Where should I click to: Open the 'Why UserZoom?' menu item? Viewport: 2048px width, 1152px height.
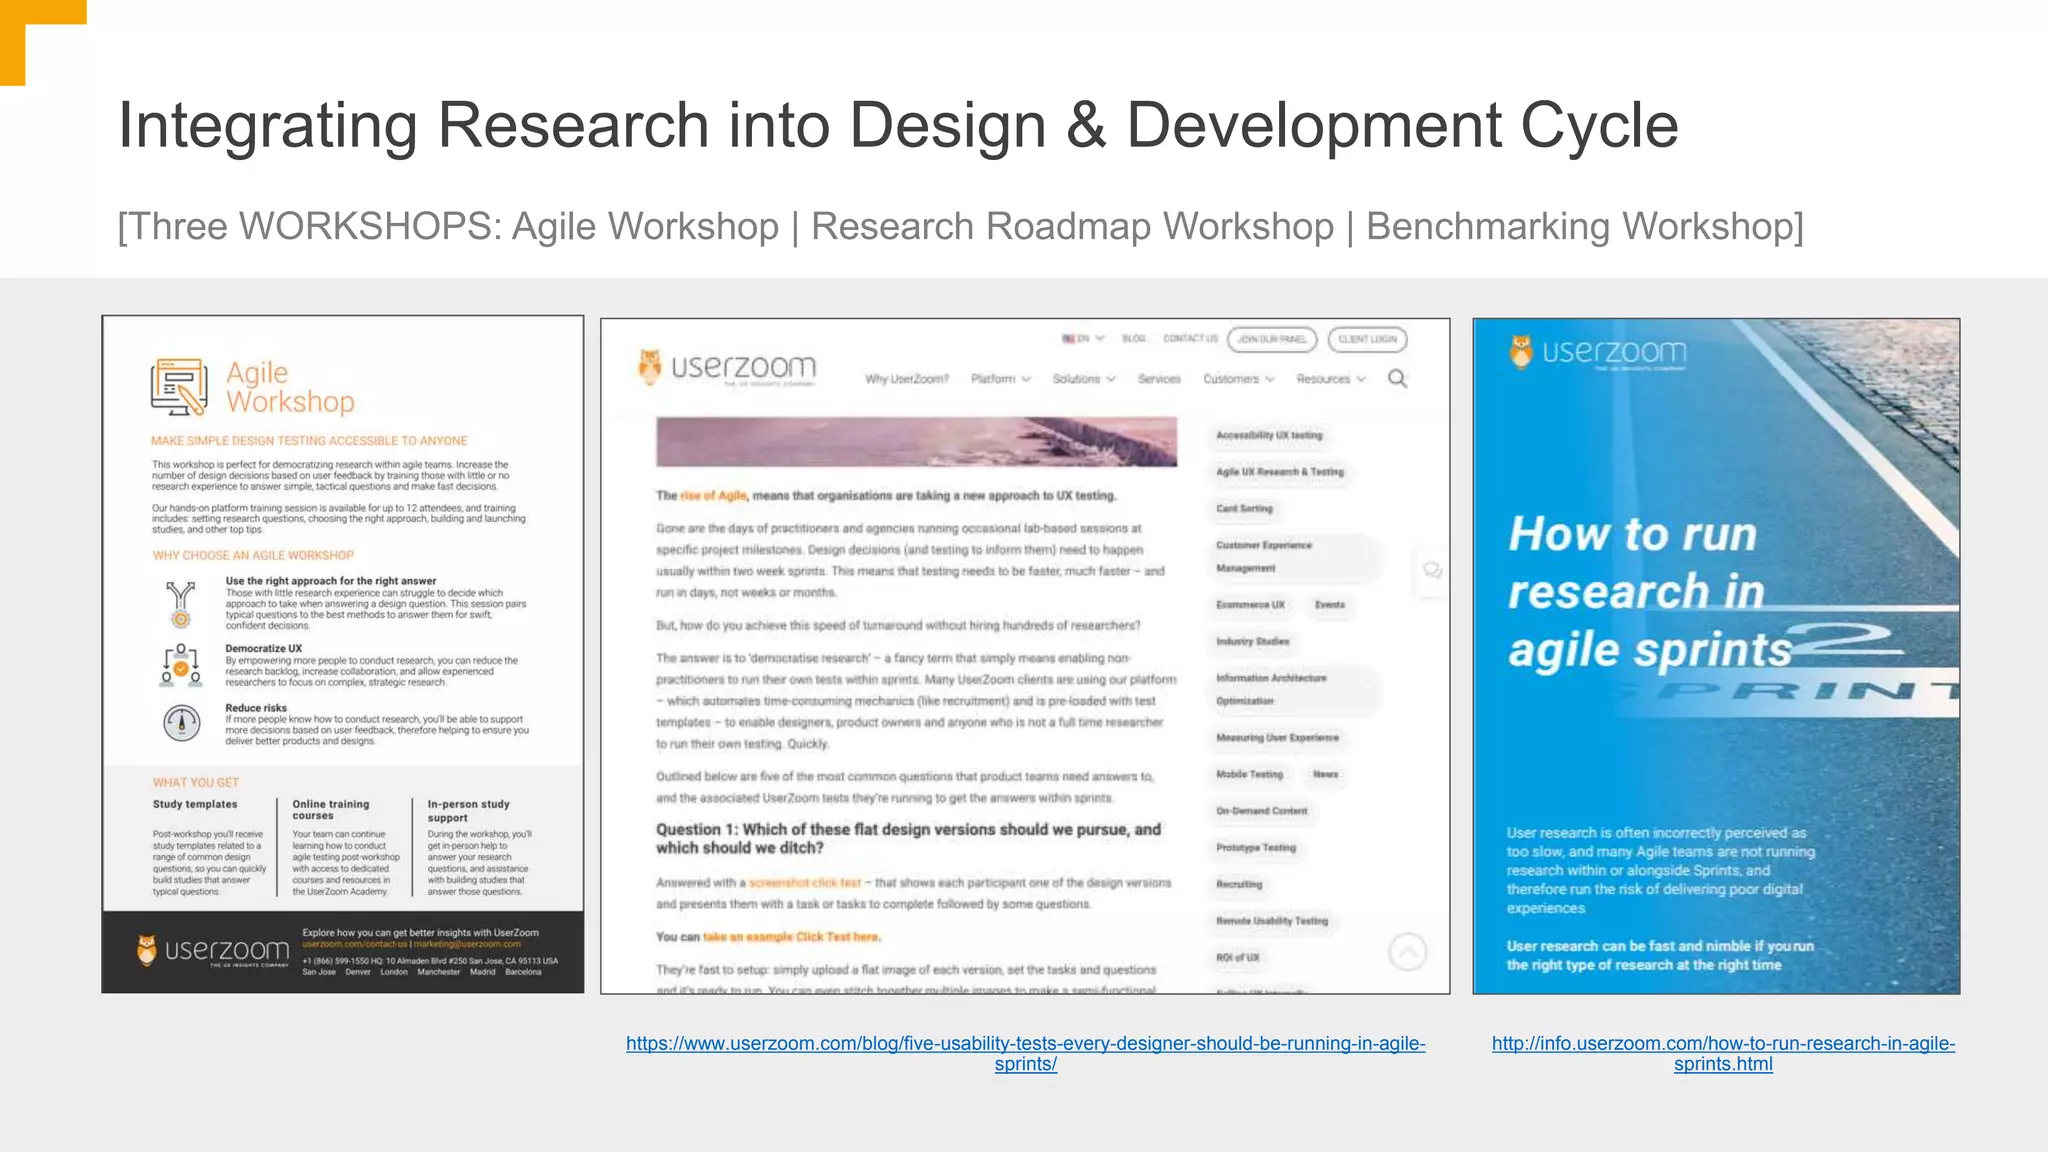pyautogui.click(x=906, y=379)
